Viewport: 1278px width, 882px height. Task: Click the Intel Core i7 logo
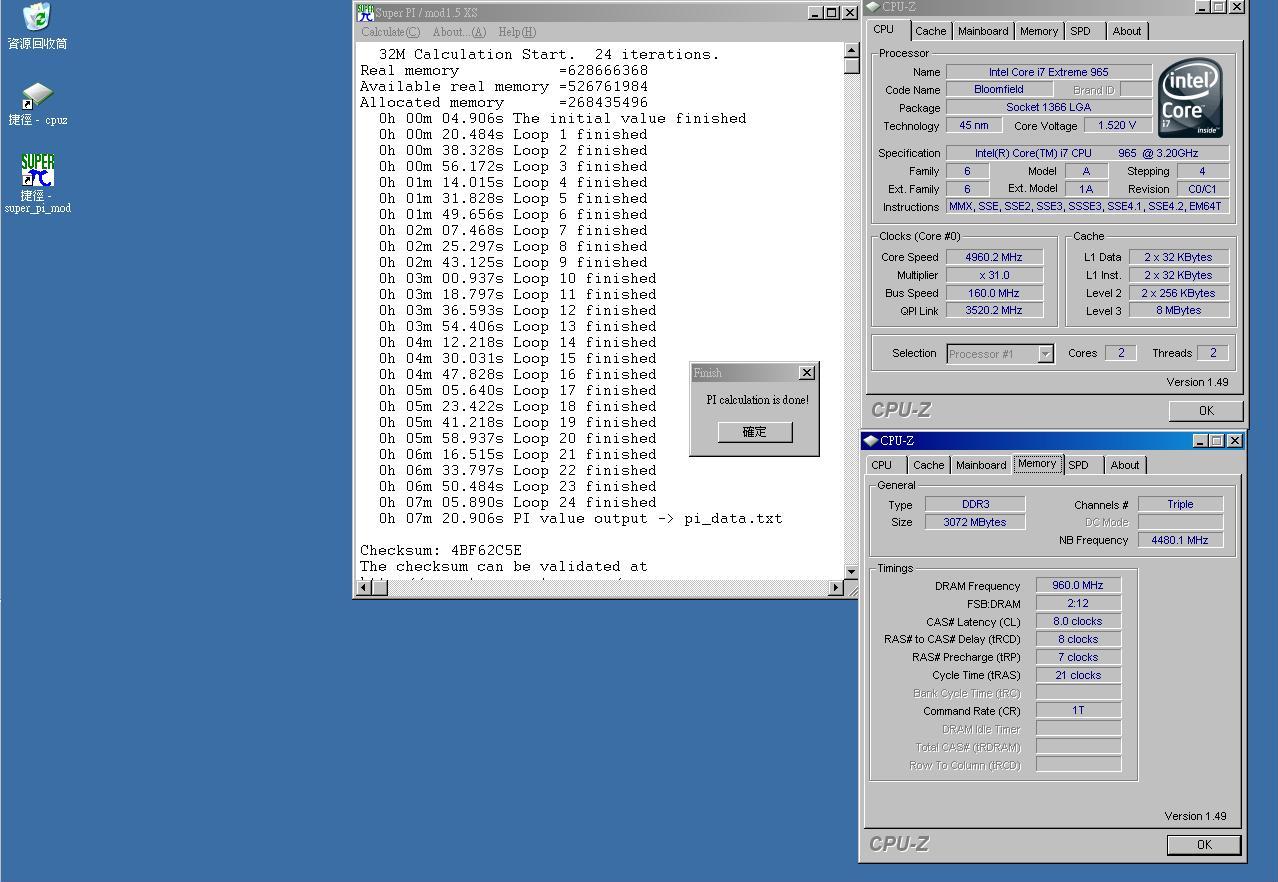coord(1190,98)
